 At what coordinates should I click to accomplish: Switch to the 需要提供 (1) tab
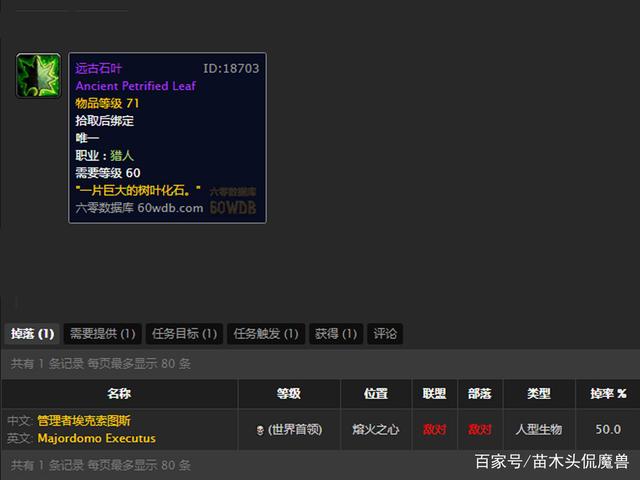click(x=102, y=334)
